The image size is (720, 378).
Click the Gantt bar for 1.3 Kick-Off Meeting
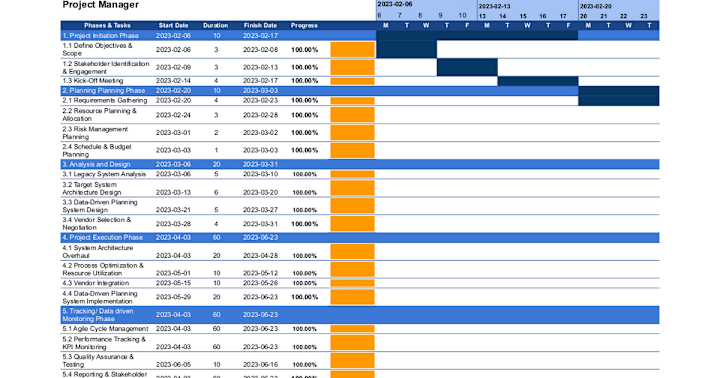pyautogui.click(x=538, y=81)
